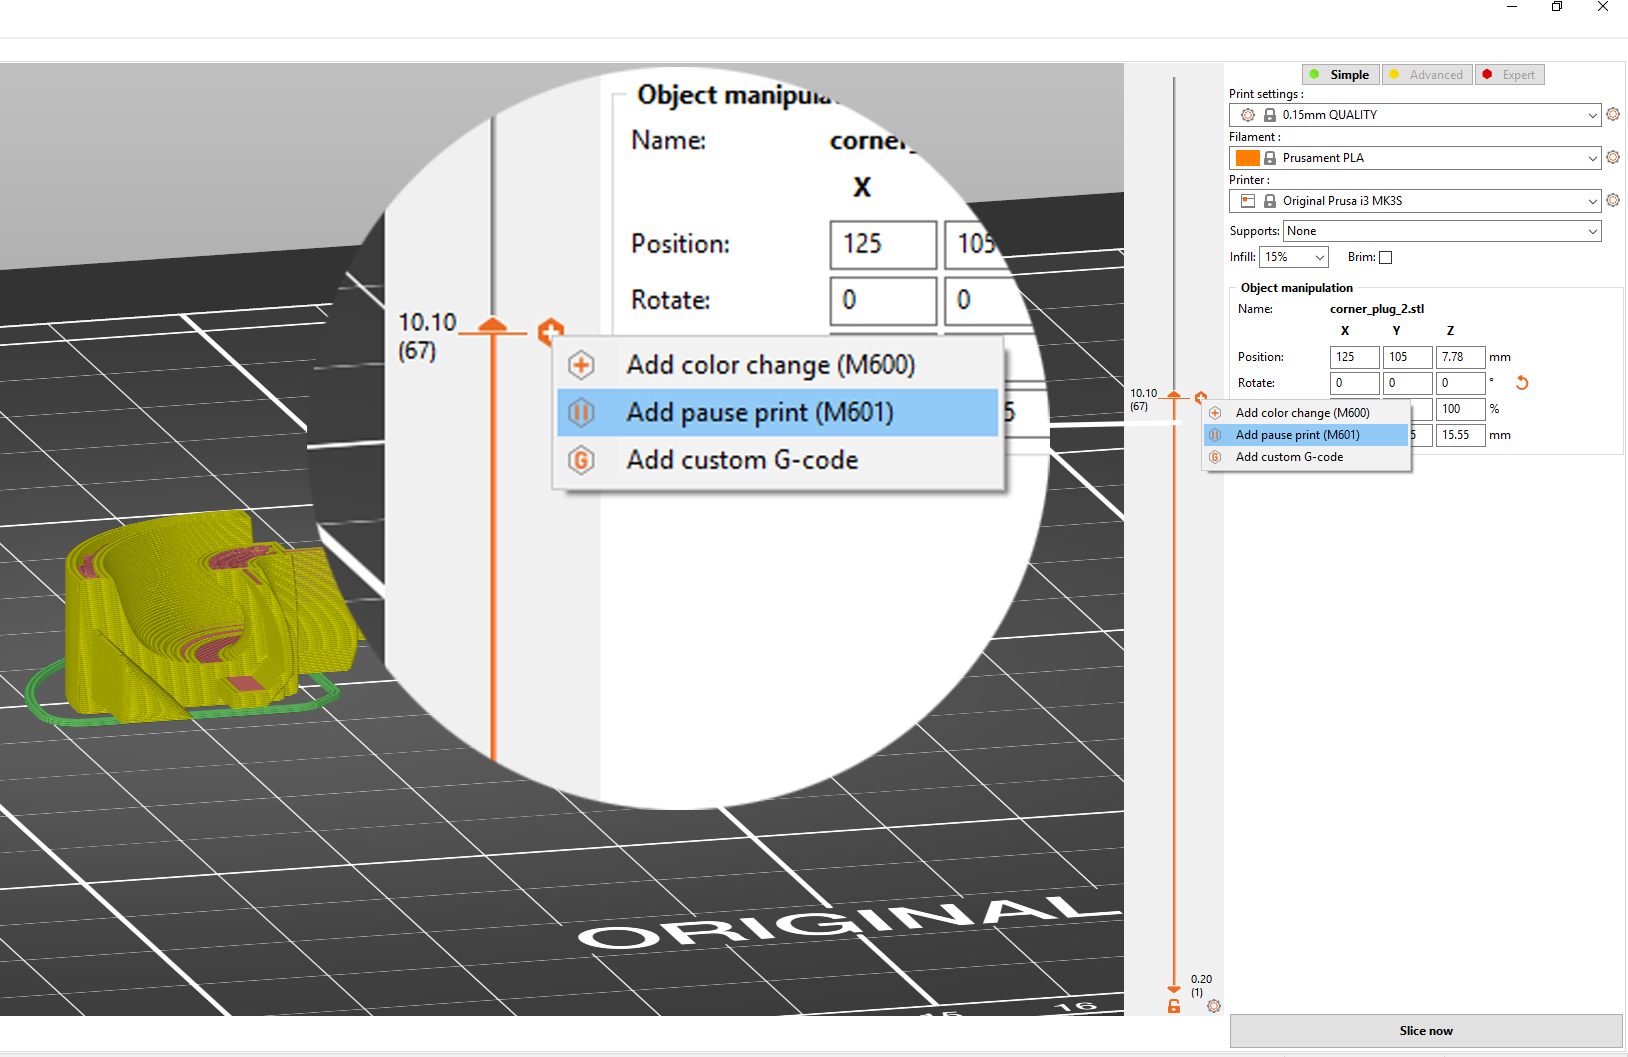Toggle the orange lock icon below layer slider
1628x1057 pixels.
pos(1174,1006)
